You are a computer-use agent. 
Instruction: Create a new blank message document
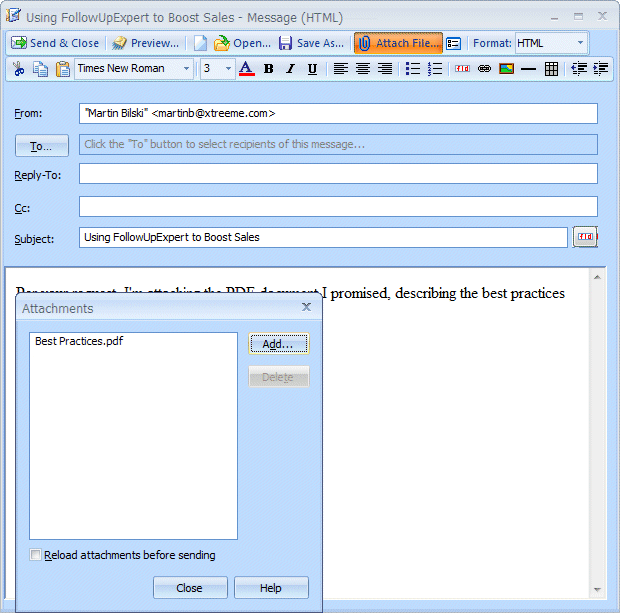point(200,43)
